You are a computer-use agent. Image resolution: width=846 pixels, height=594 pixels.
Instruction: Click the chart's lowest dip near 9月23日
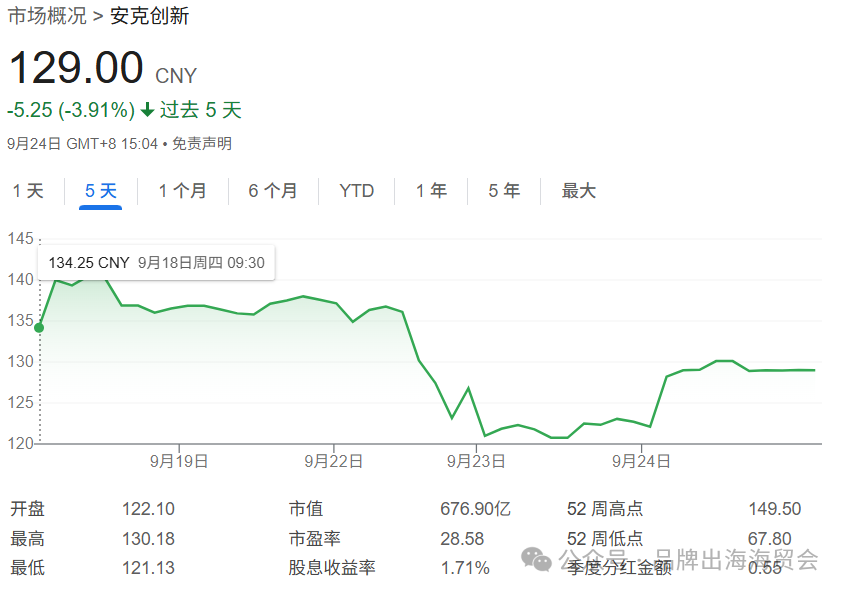tap(486, 437)
